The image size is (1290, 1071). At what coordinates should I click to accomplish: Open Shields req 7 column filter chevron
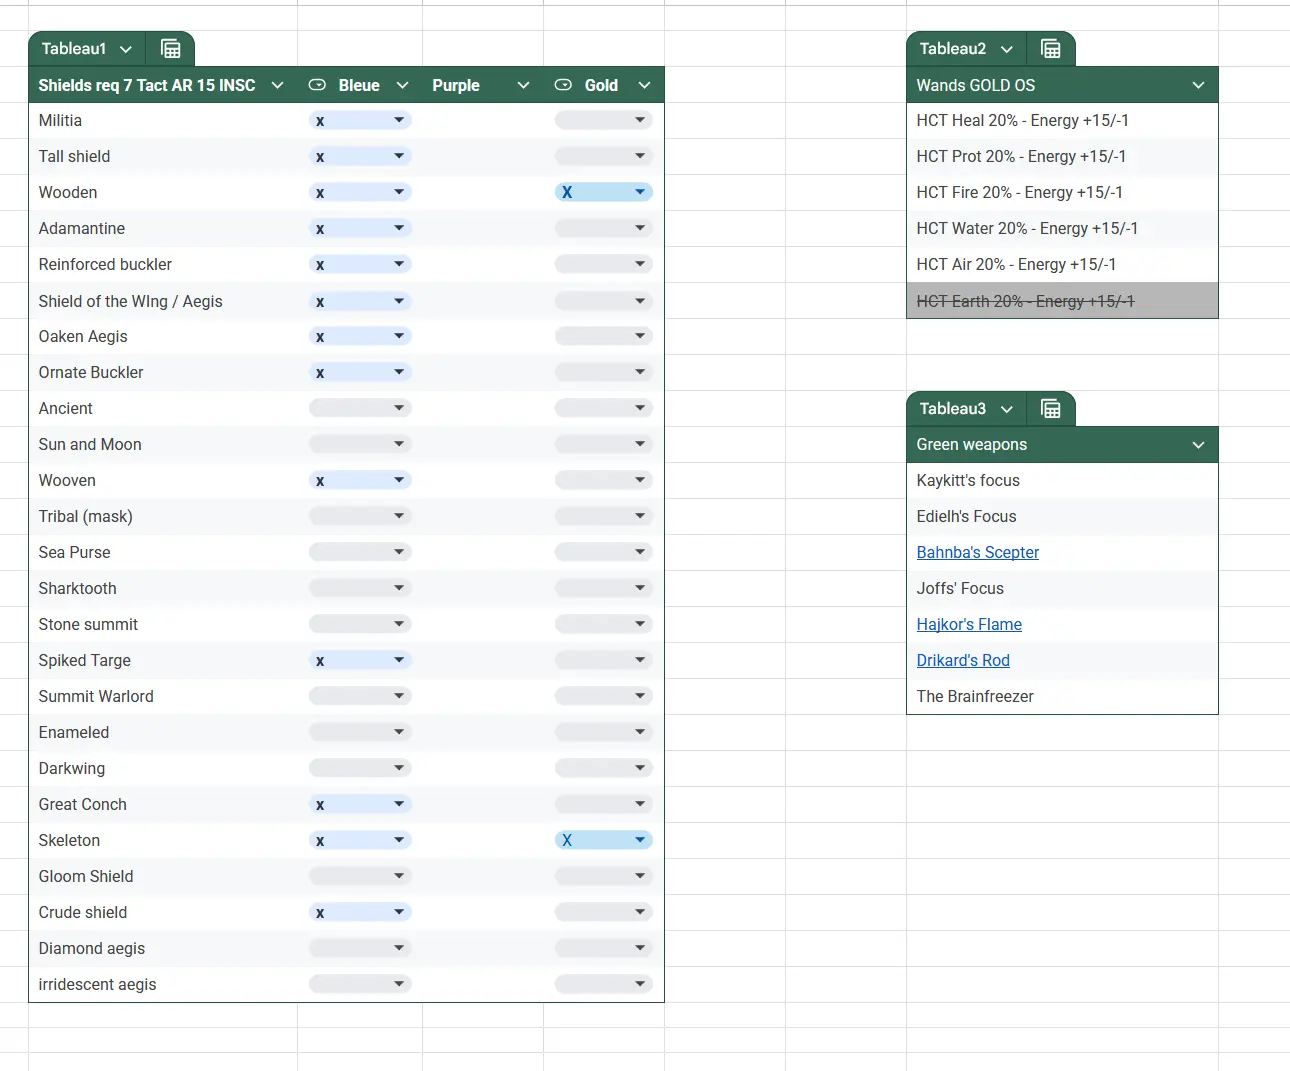click(278, 85)
